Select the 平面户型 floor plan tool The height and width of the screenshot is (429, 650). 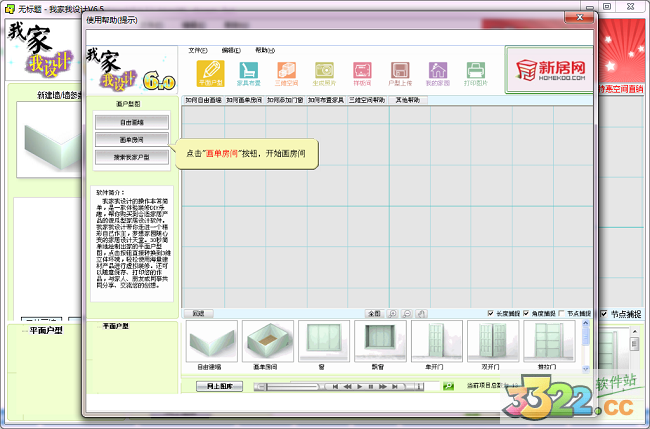(209, 73)
